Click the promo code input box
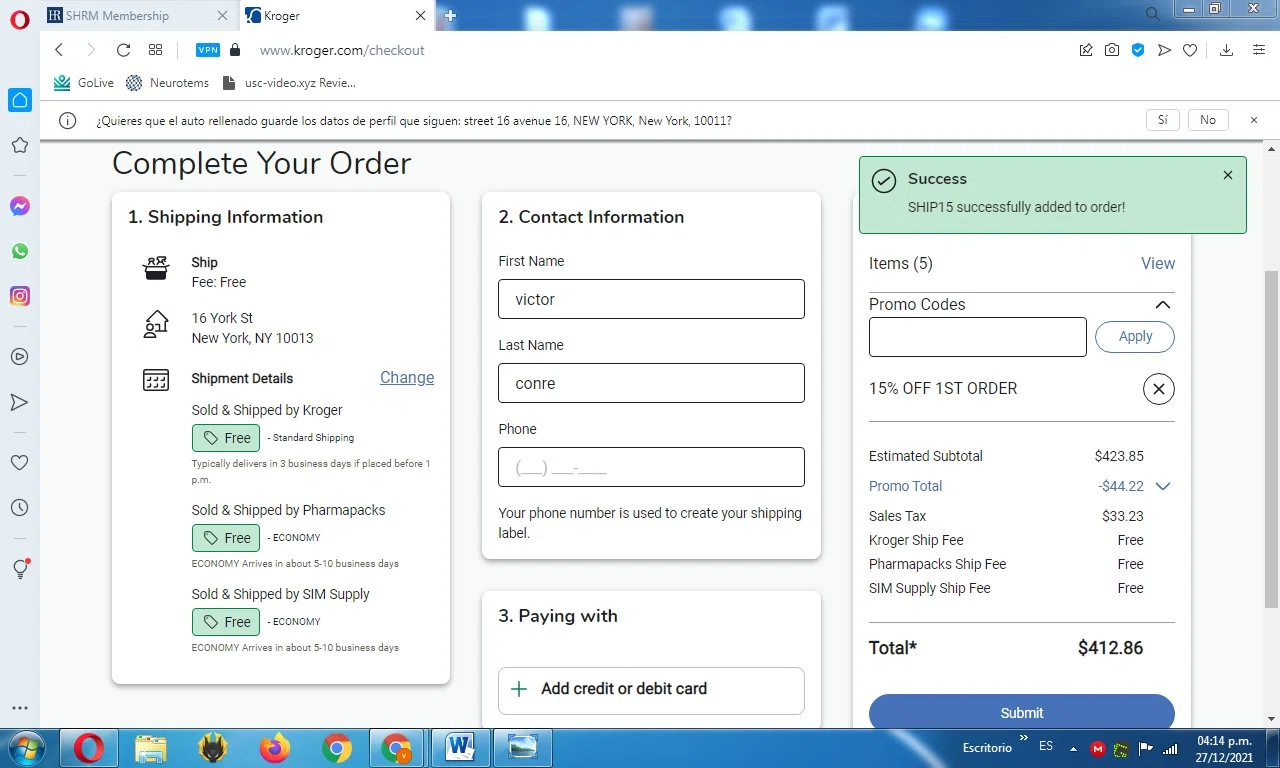Image resolution: width=1280 pixels, height=768 pixels. click(978, 337)
